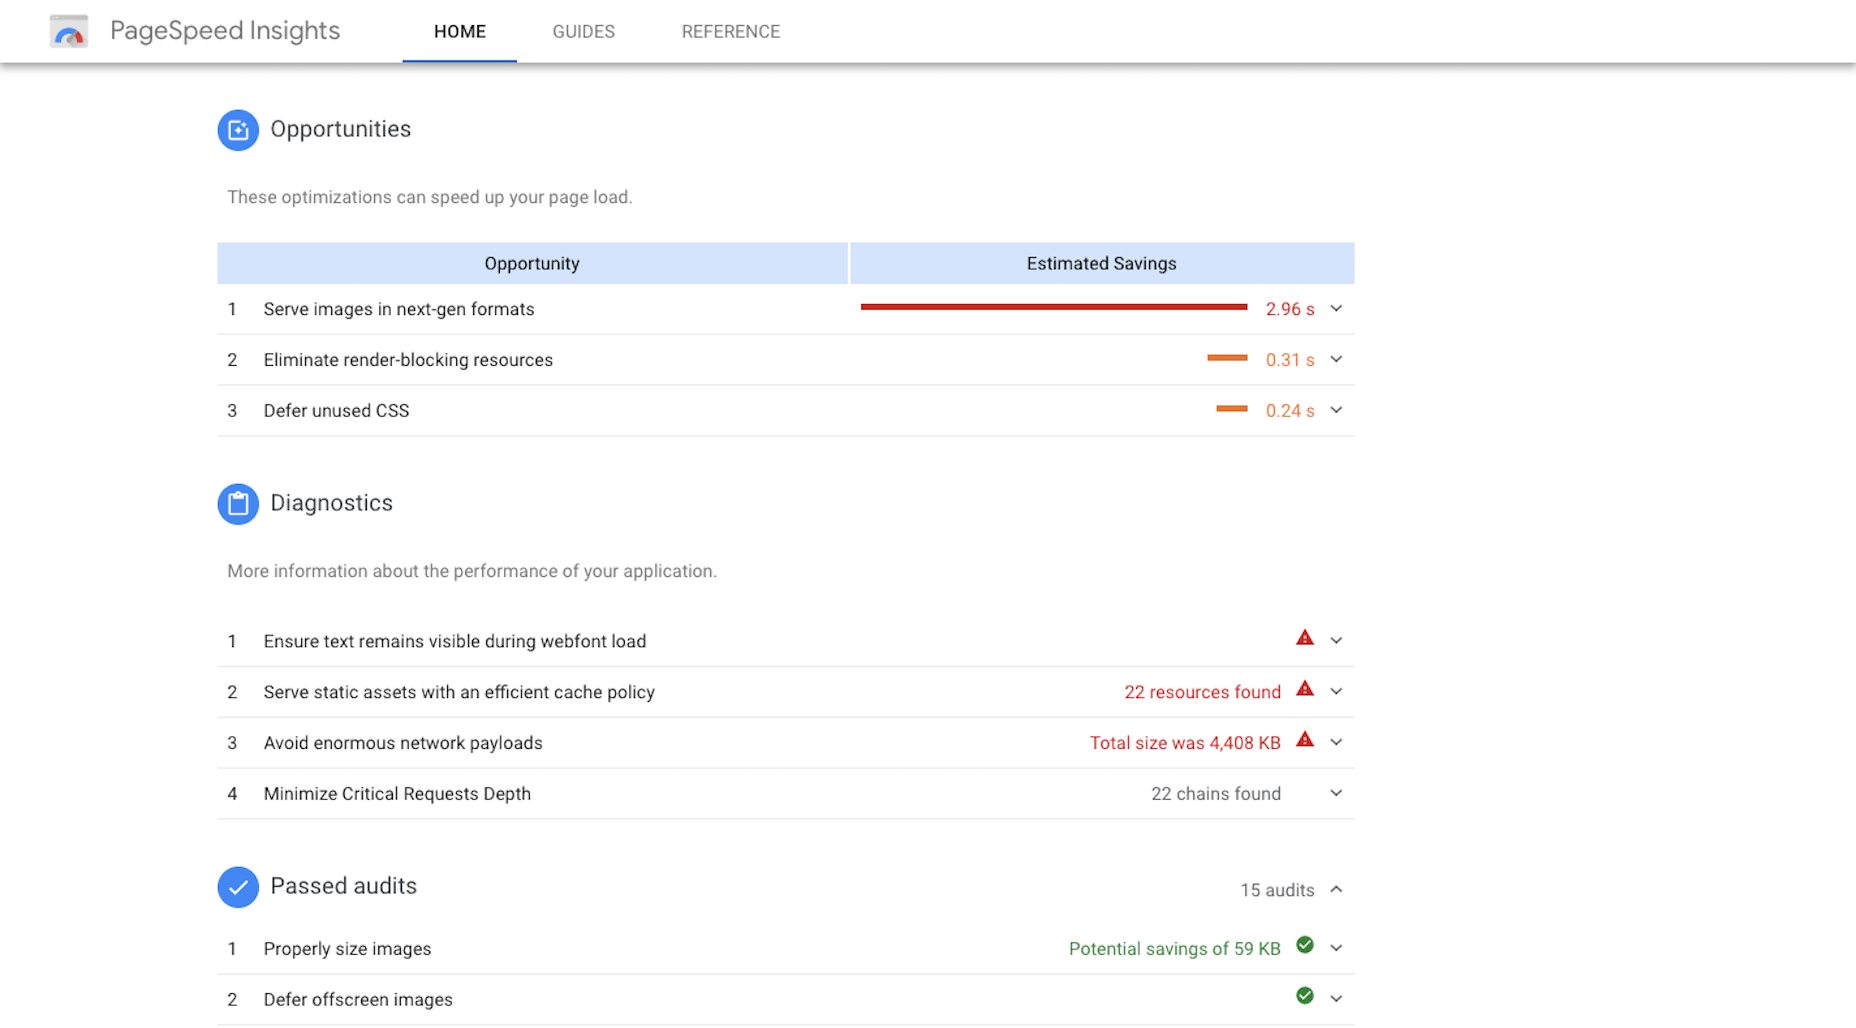Click 'More information about the performance' description
The height and width of the screenshot is (1028, 1856).
pyautogui.click(x=472, y=571)
